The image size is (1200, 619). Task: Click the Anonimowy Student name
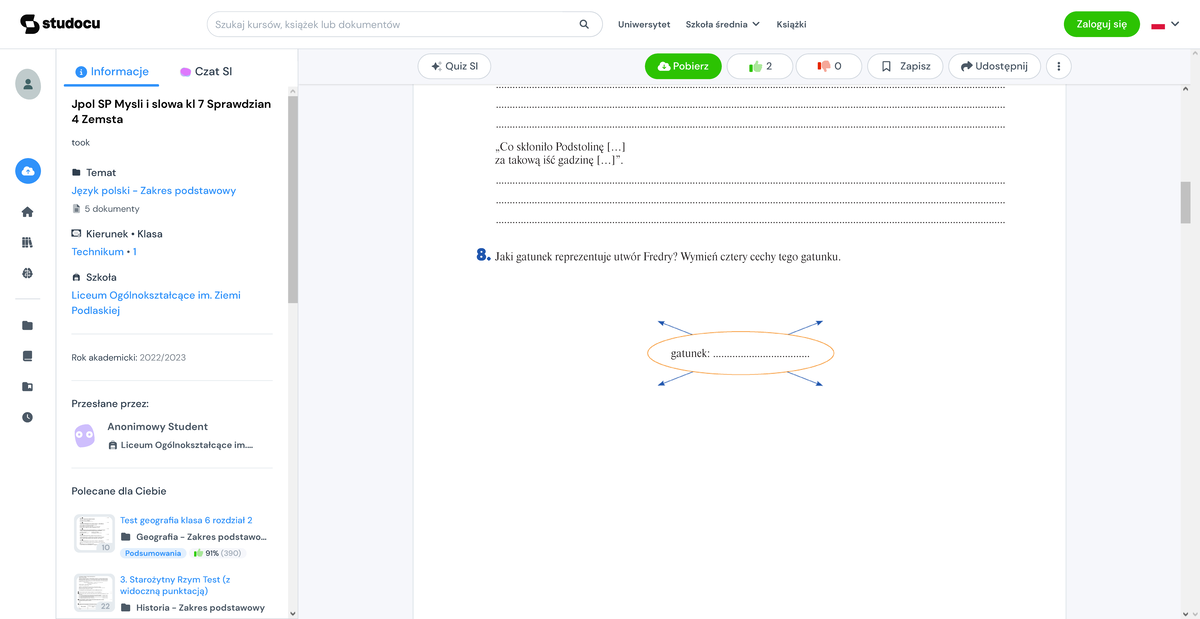coord(158,426)
